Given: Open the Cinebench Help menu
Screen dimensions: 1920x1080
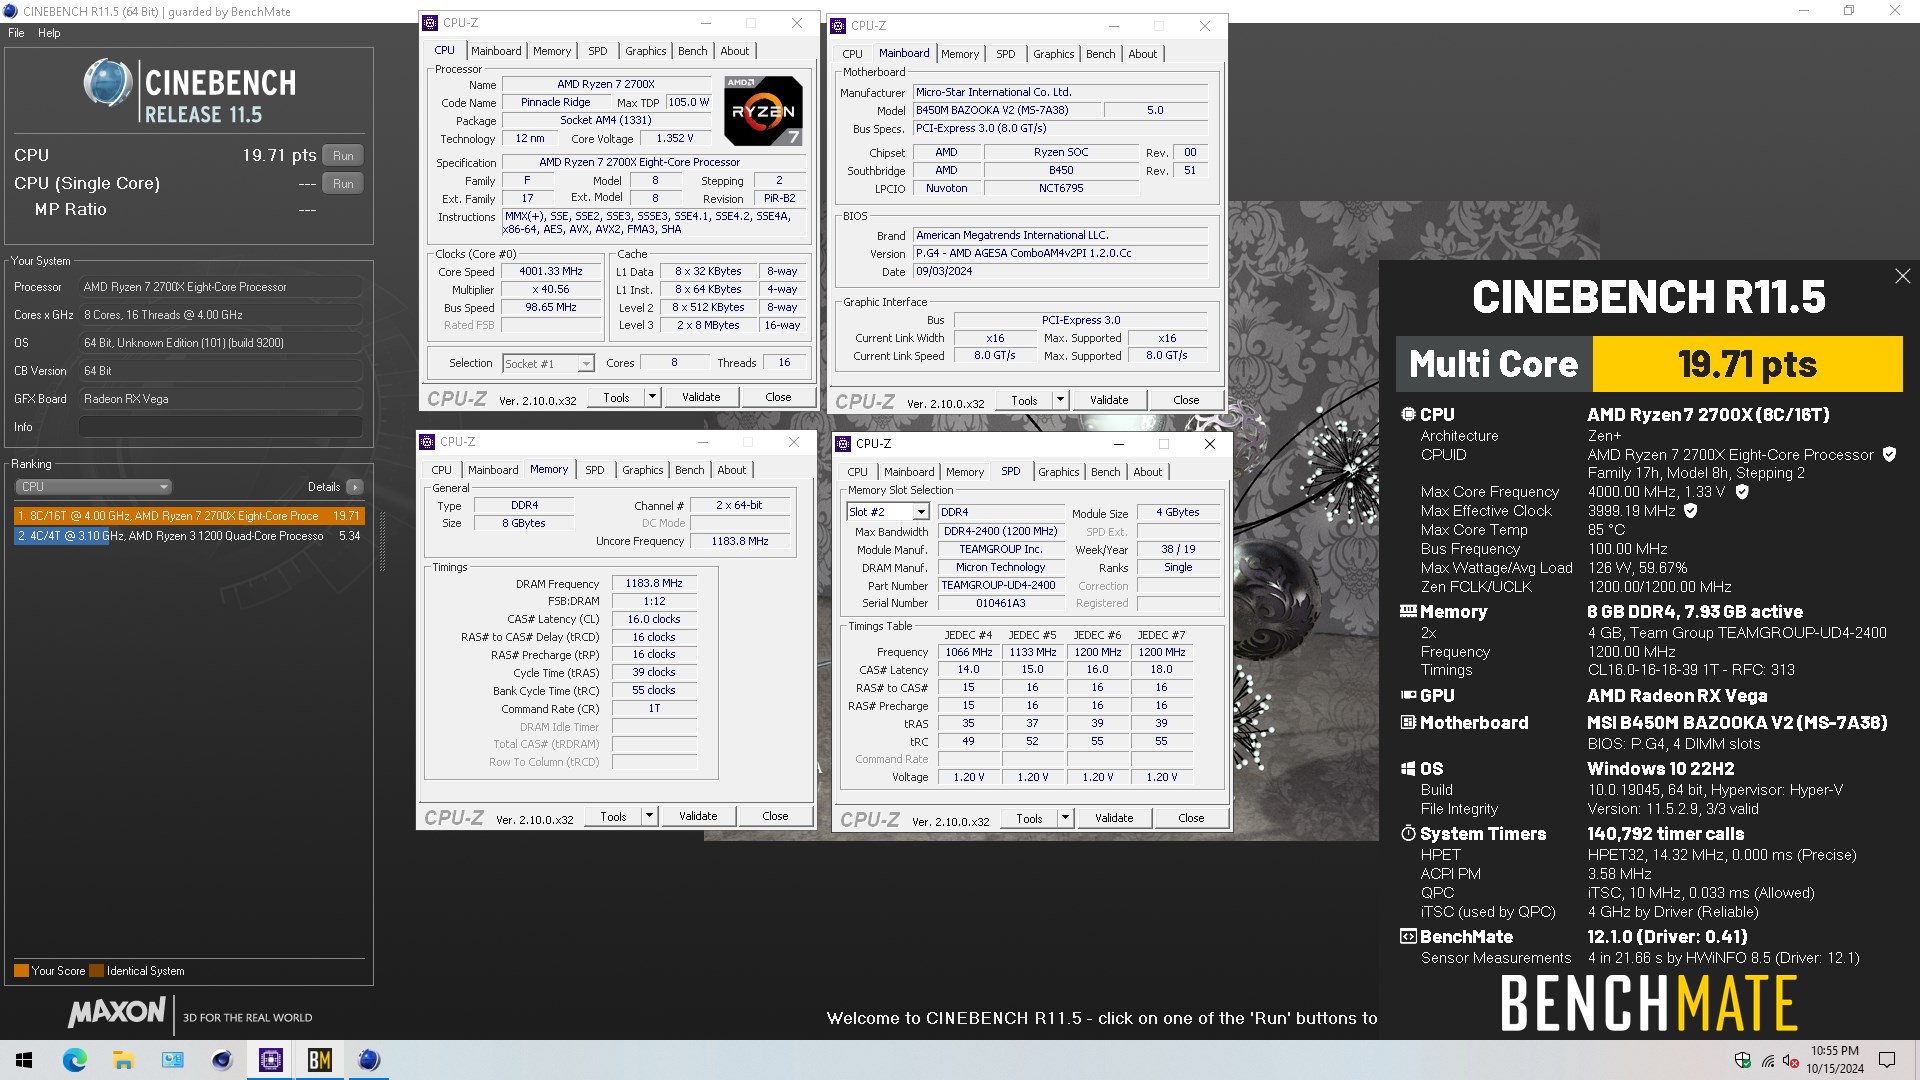Looking at the screenshot, I should click(x=49, y=33).
